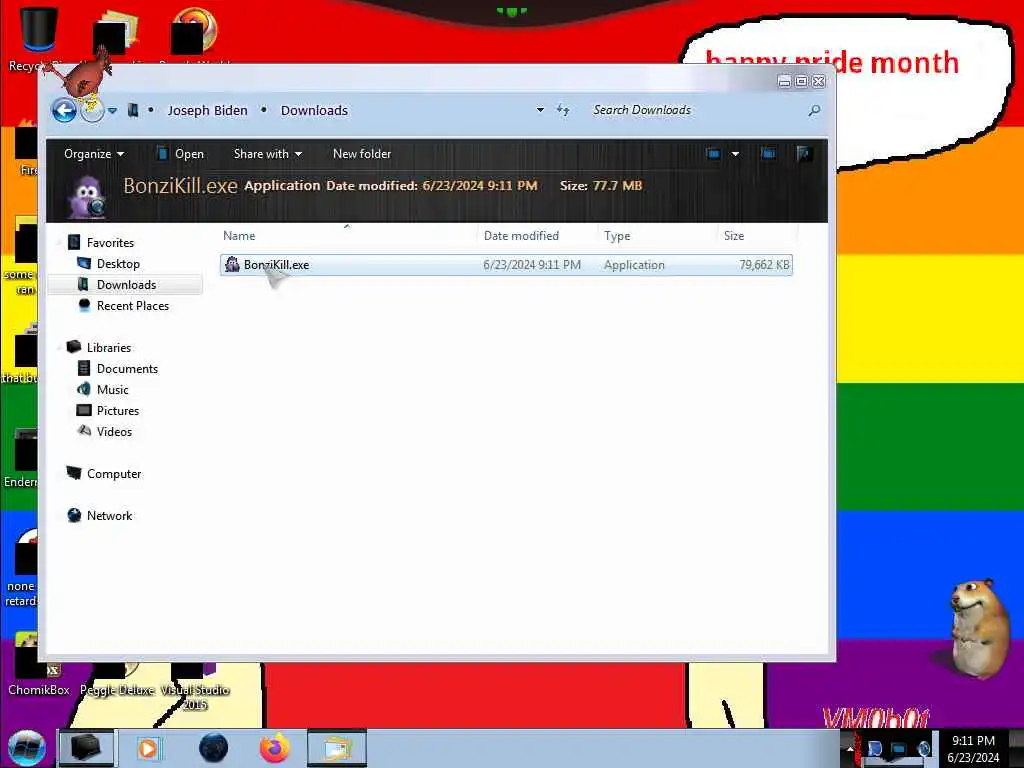
Task: Click the taskbar clock showing 9:11 PM
Action: 973,749
